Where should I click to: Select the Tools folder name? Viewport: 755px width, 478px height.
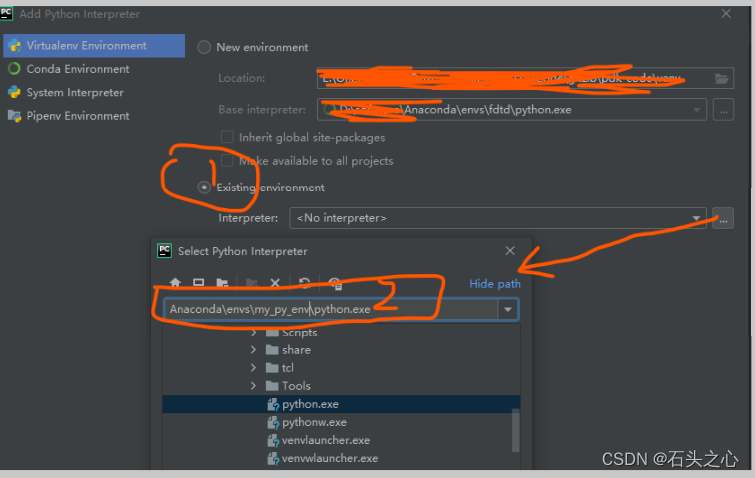click(296, 386)
